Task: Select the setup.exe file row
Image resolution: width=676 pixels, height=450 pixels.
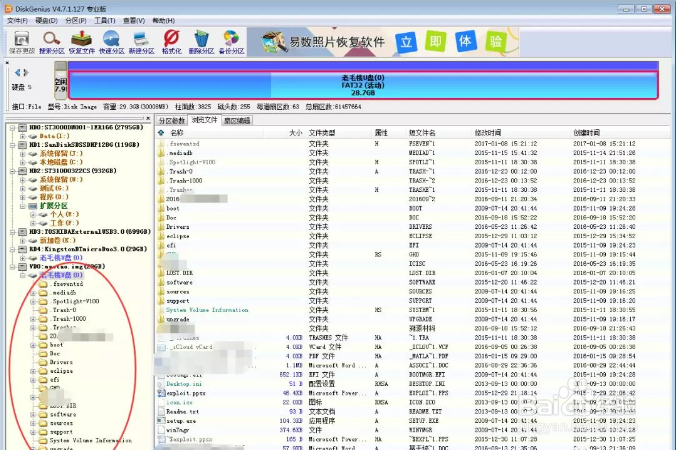Action: coord(414,421)
